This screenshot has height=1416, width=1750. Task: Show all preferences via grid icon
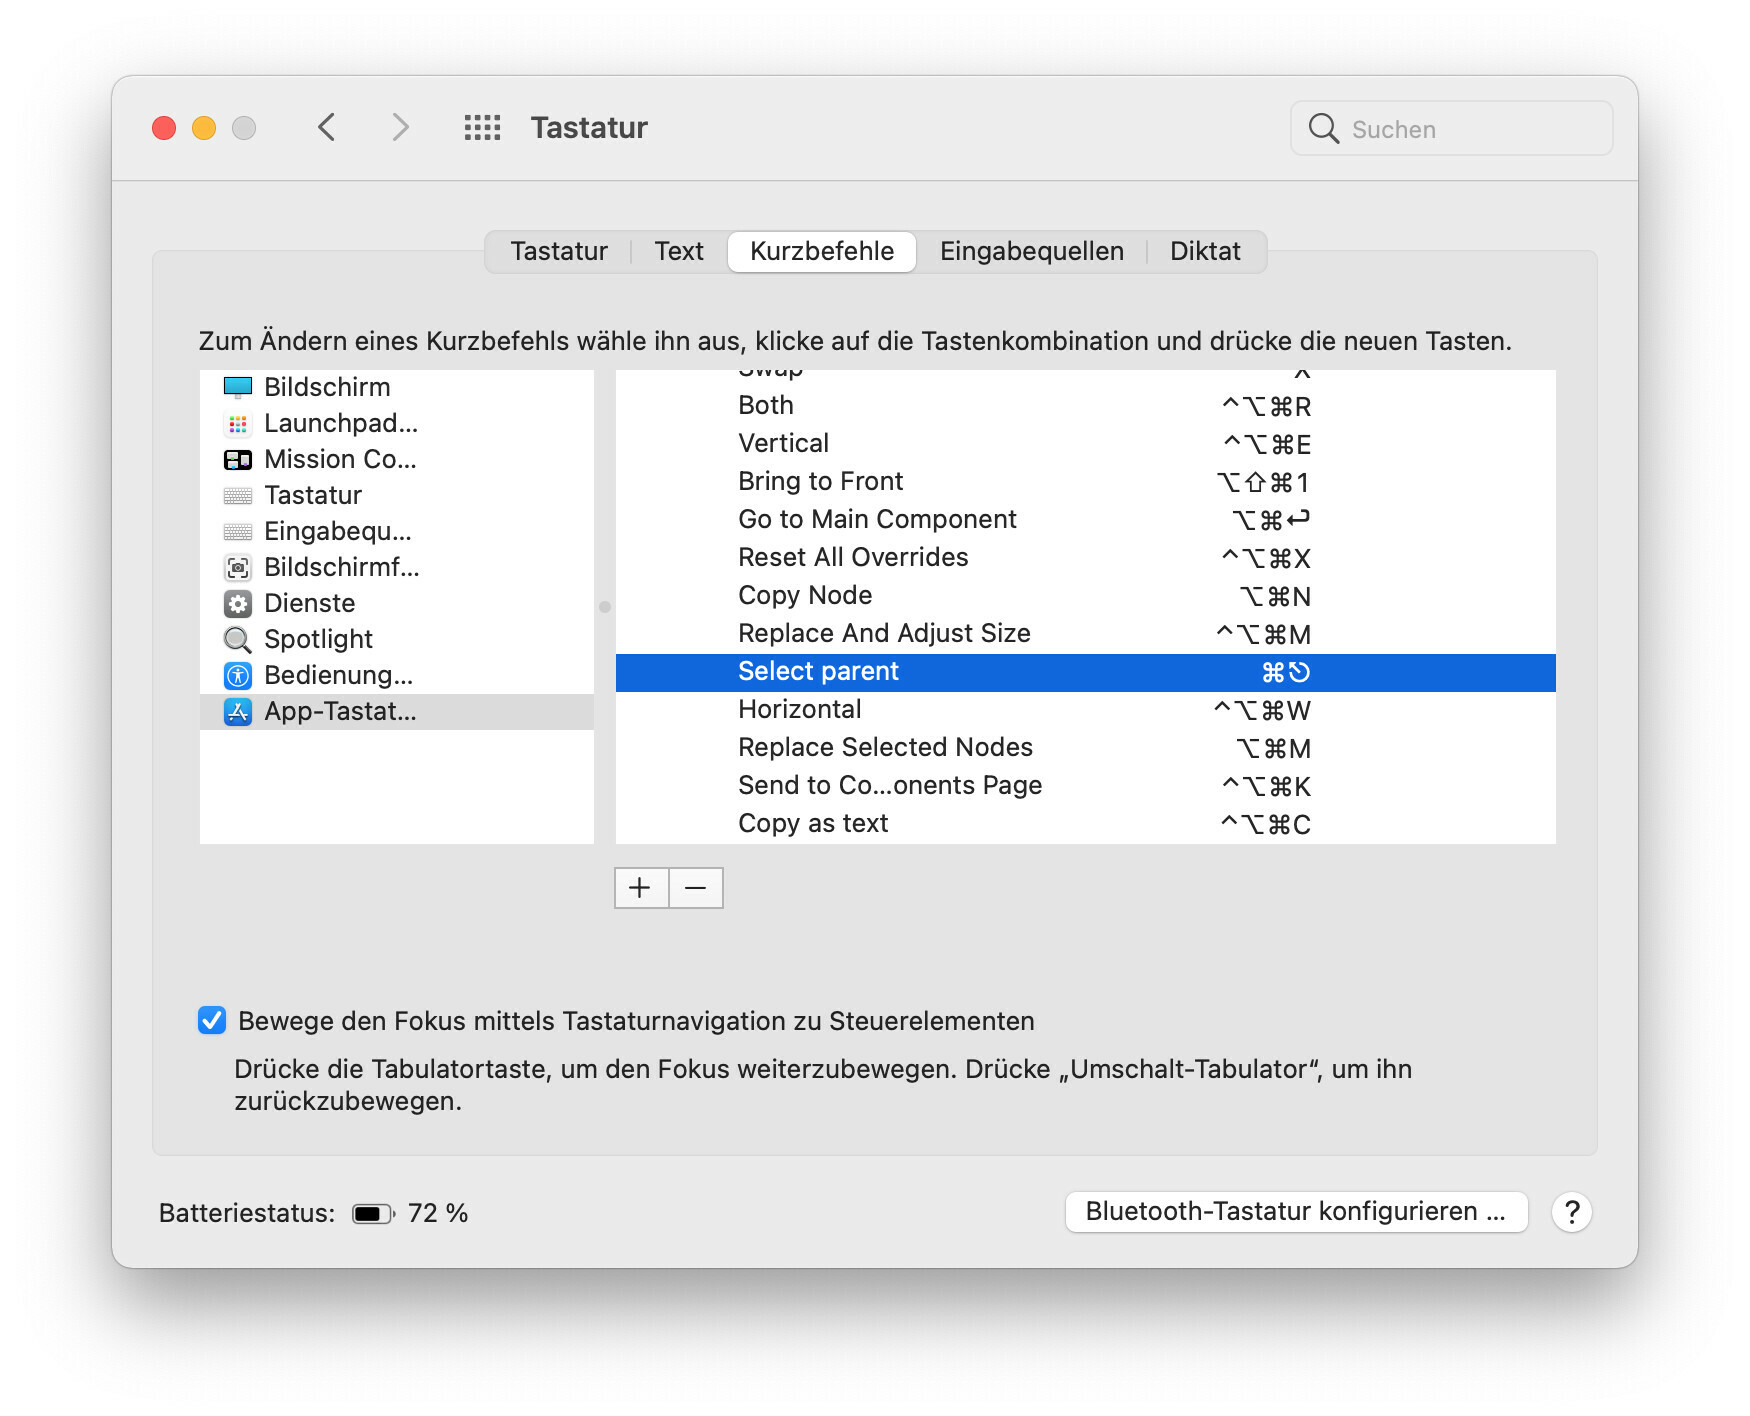click(x=482, y=127)
